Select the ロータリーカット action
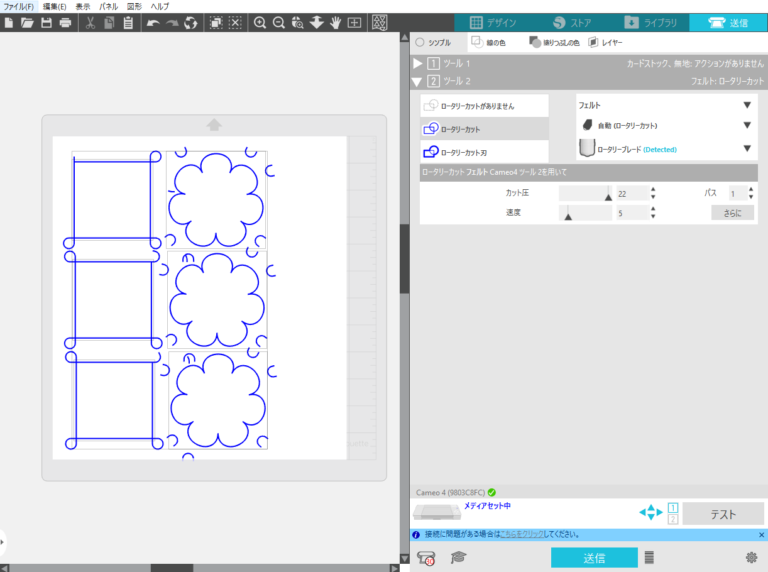Viewport: 768px width, 572px height. click(484, 129)
